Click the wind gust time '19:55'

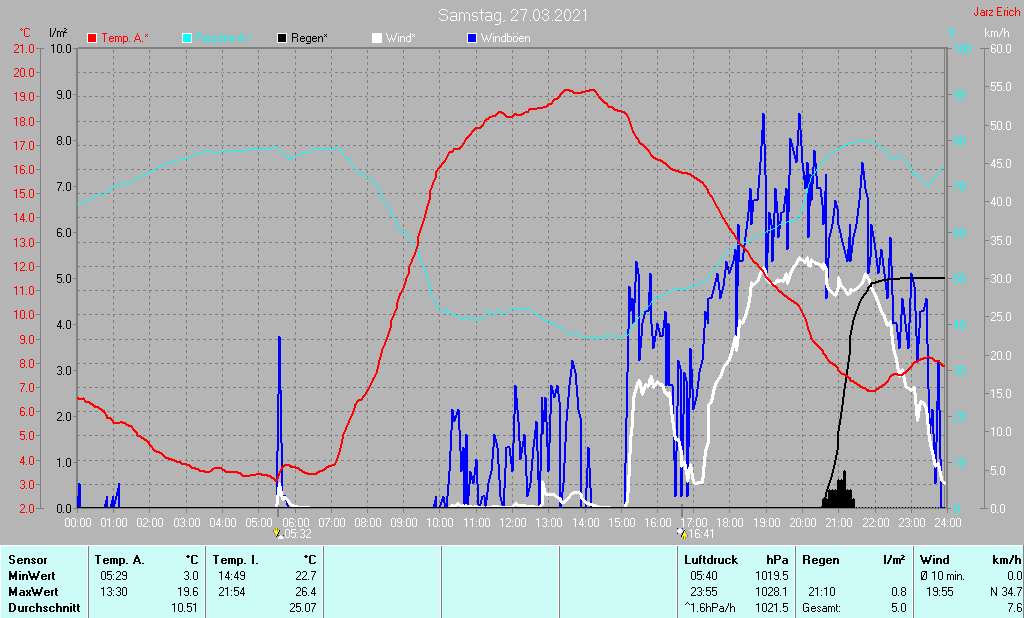[939, 592]
